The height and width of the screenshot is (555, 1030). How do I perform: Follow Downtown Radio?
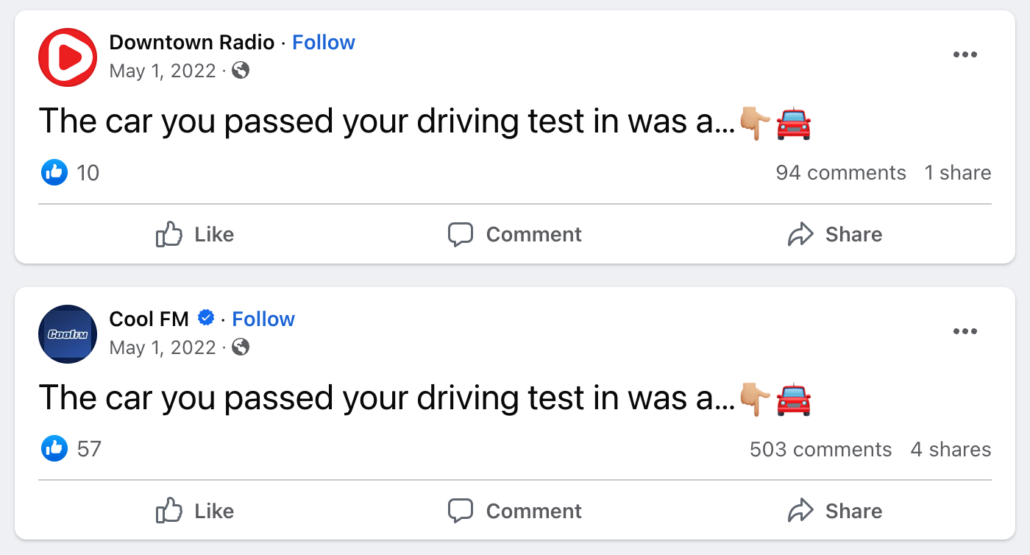point(323,42)
